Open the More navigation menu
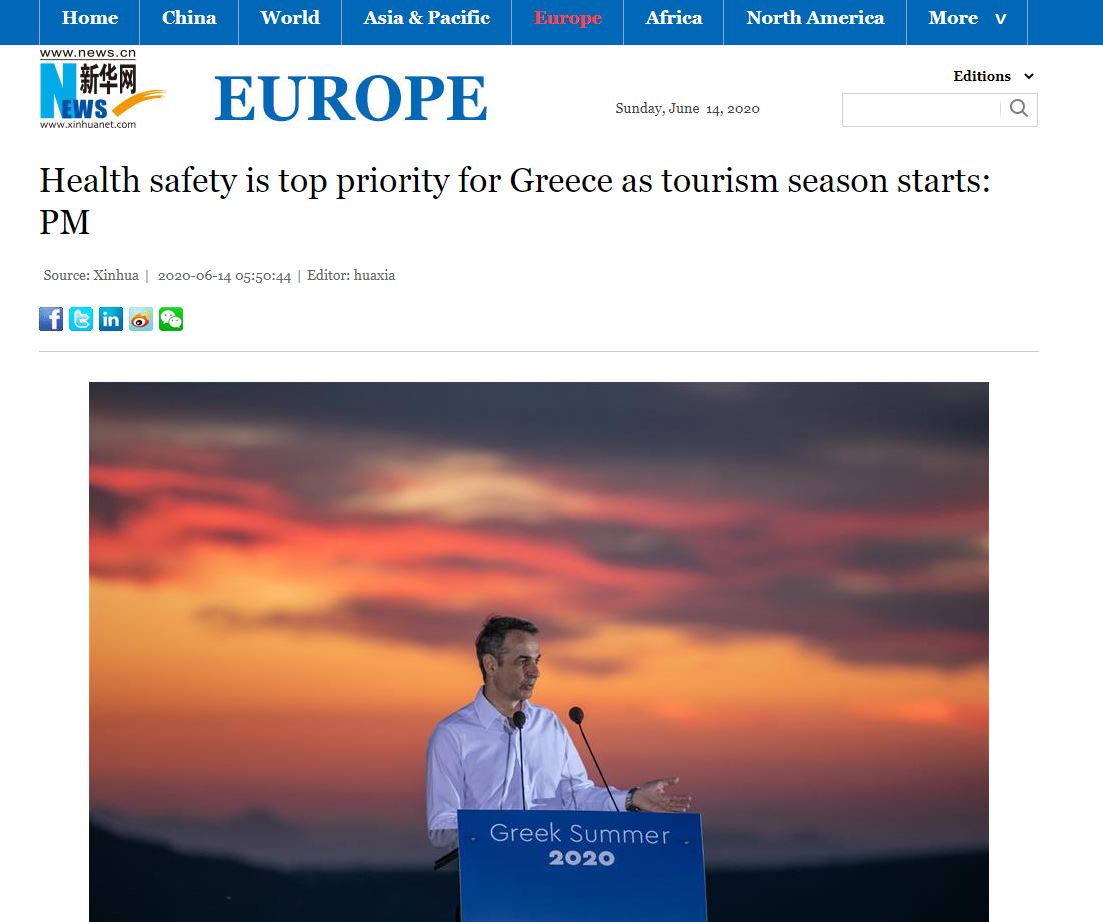Screen dimensions: 1103x922 tap(967, 18)
